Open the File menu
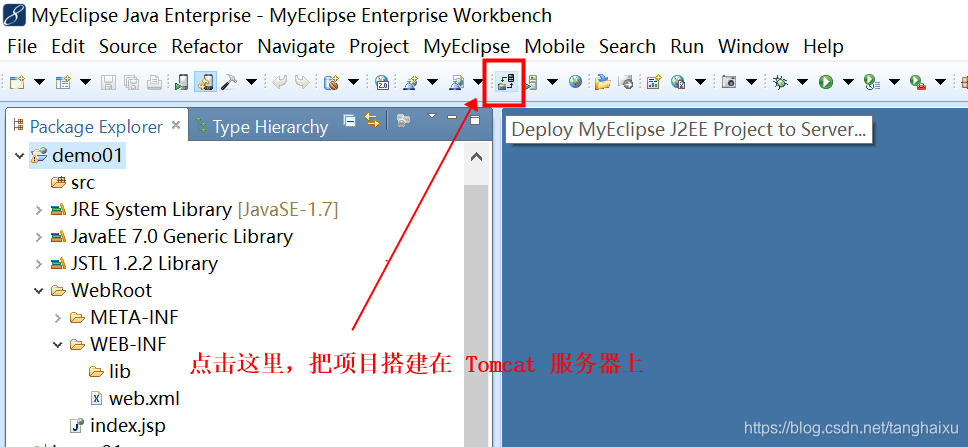The height and width of the screenshot is (447, 968). [22, 47]
